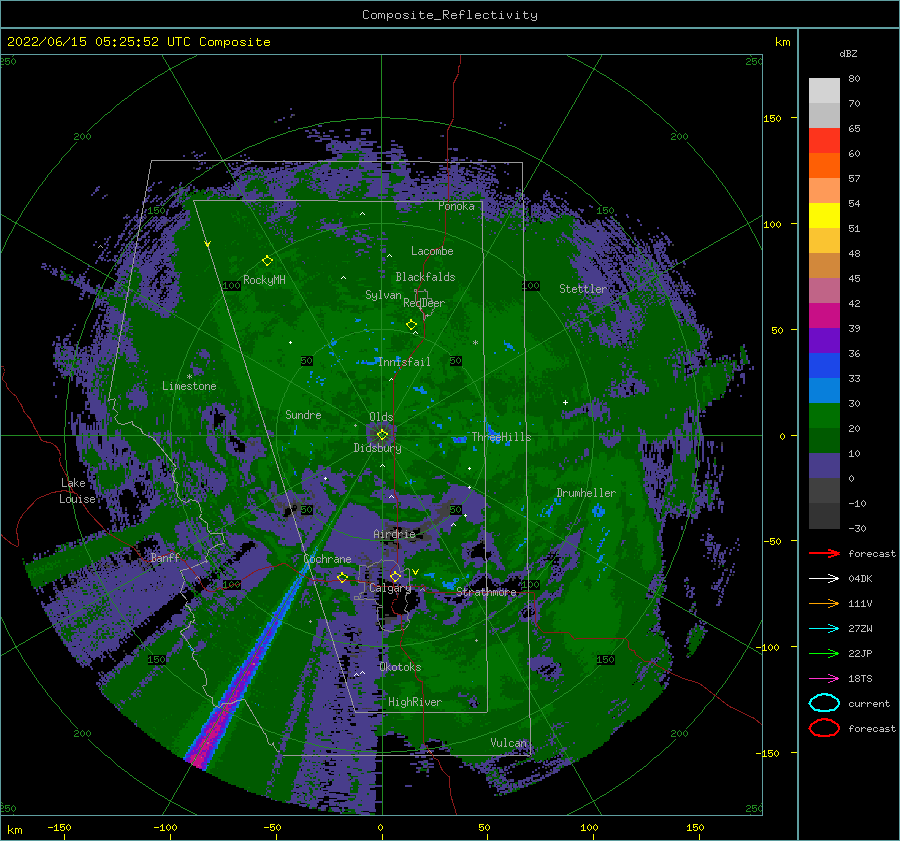Click the -150 tick on the bottom axis
Viewport: 900px width, 841px height.
59,827
